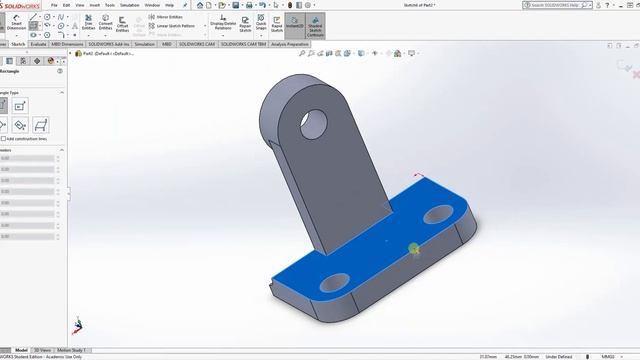This screenshot has width=640, height=360.
Task: Open the Insert menu
Action: point(94,5)
